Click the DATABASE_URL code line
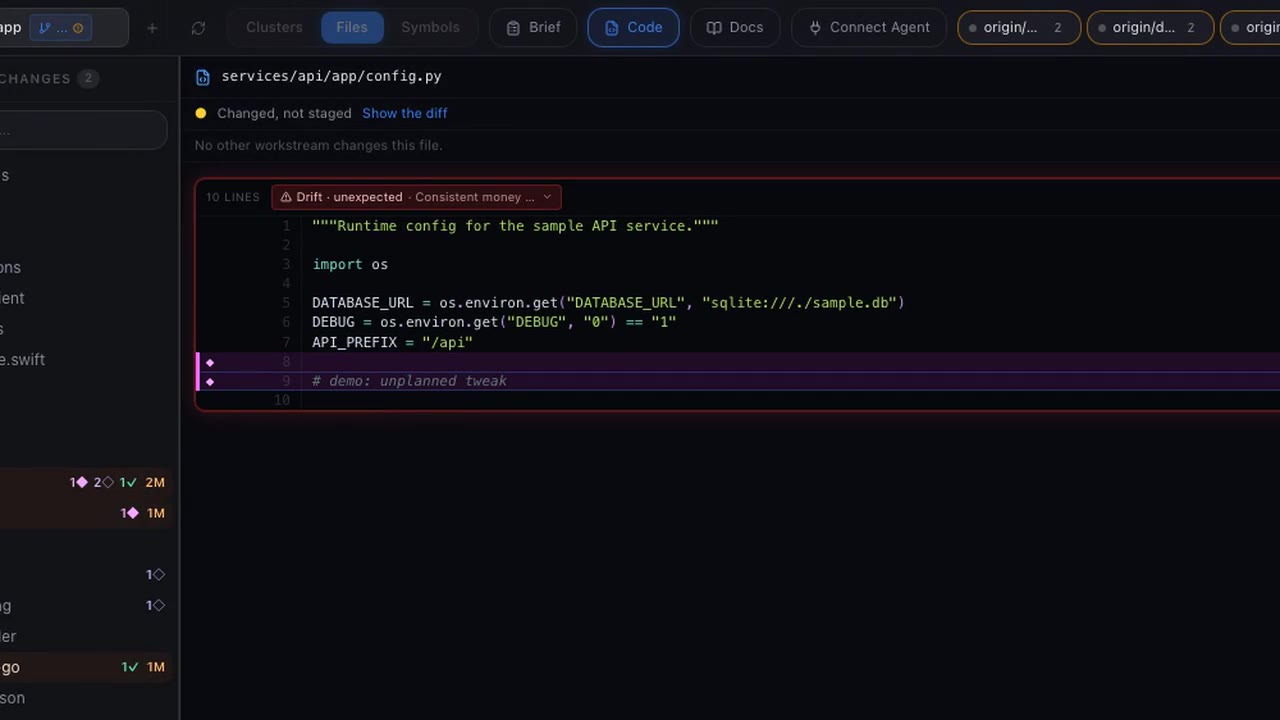This screenshot has height=720, width=1280. click(608, 303)
